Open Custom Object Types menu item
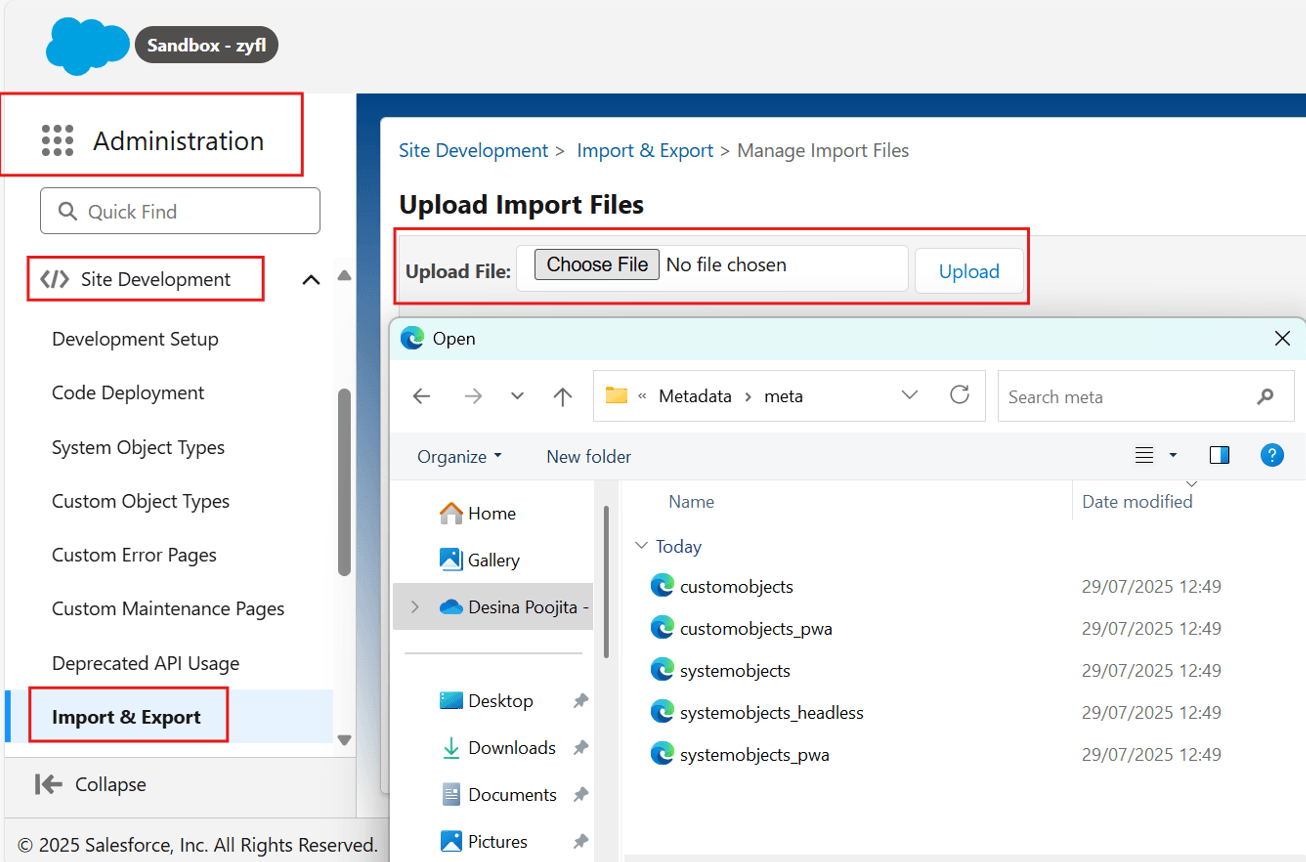 141,501
